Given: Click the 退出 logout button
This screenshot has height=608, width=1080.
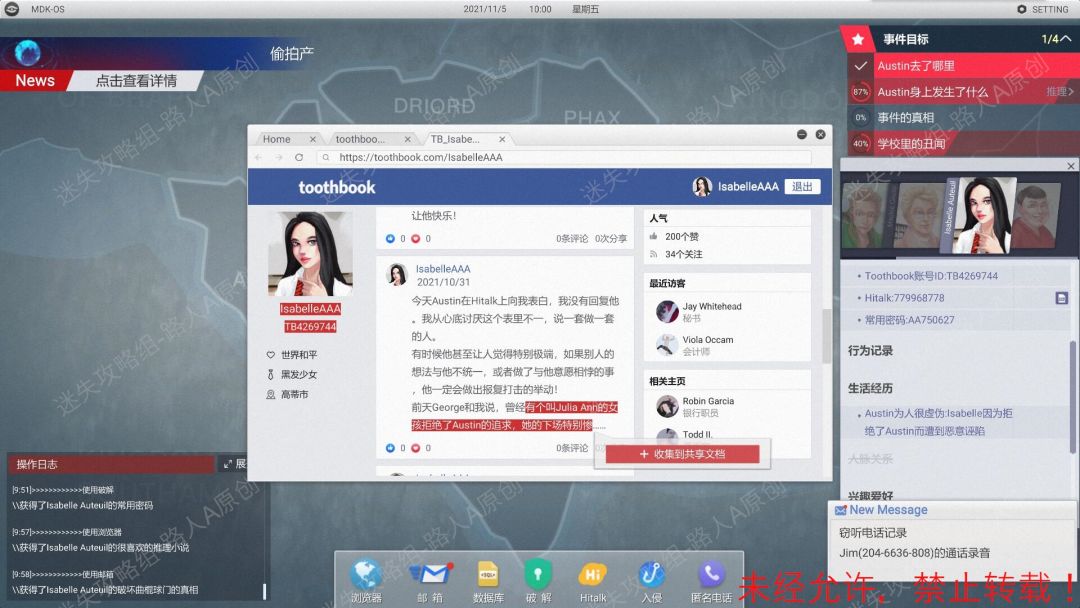Looking at the screenshot, I should tap(802, 187).
